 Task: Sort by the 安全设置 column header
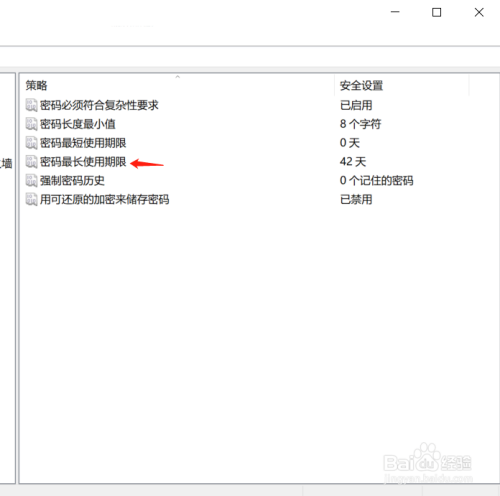402,86
